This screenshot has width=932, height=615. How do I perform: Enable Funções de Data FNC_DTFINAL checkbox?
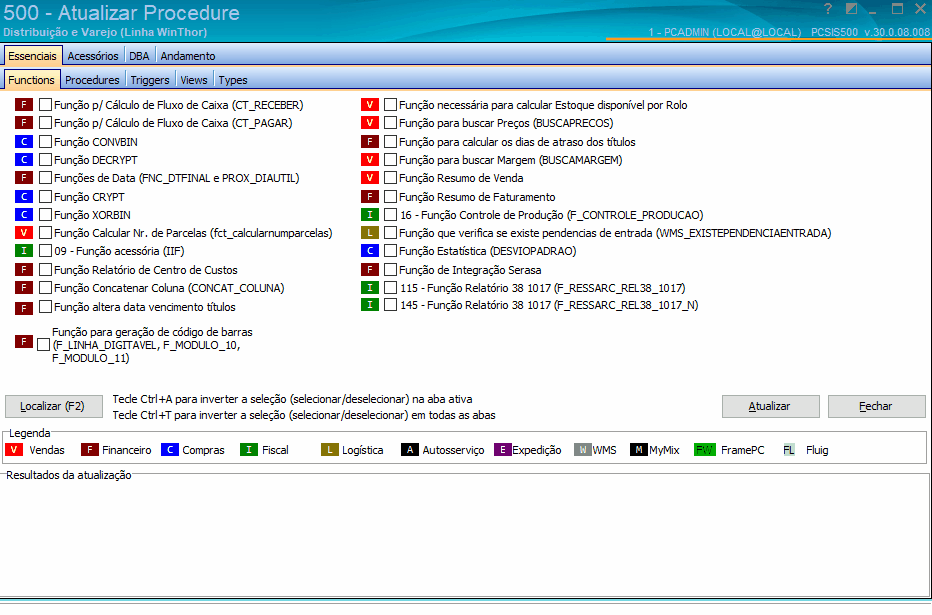(x=45, y=177)
